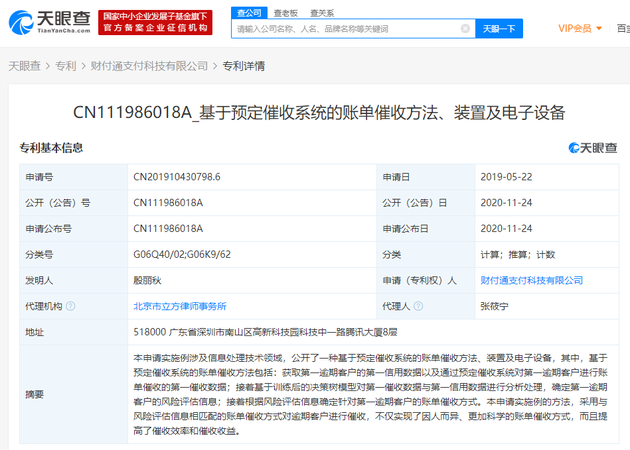Click the 摘要 abstract paragraph text
Screen dimensions: 630x450
tap(370, 395)
